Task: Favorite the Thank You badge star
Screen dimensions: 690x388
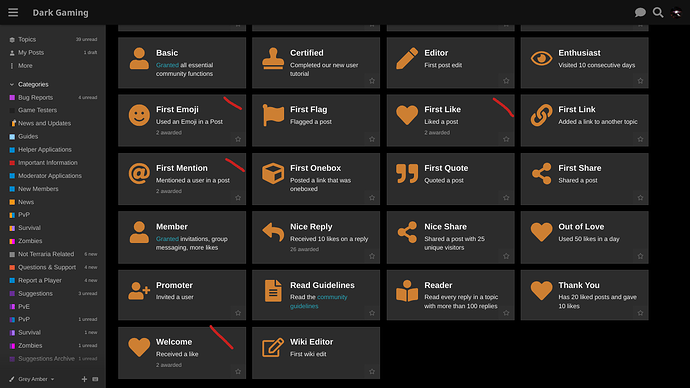Action: (x=640, y=313)
